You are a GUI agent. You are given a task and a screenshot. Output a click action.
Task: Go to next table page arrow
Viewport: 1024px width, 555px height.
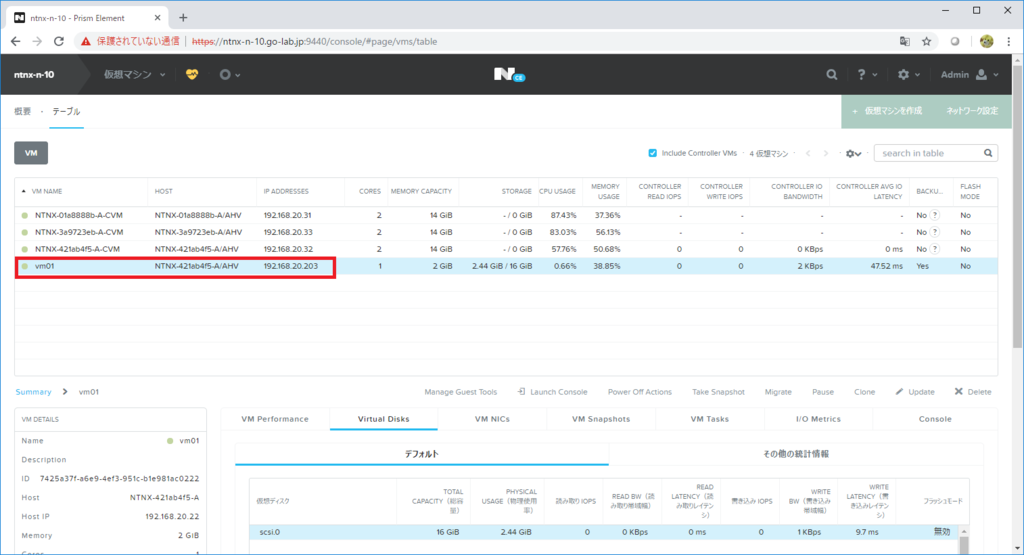coord(826,153)
